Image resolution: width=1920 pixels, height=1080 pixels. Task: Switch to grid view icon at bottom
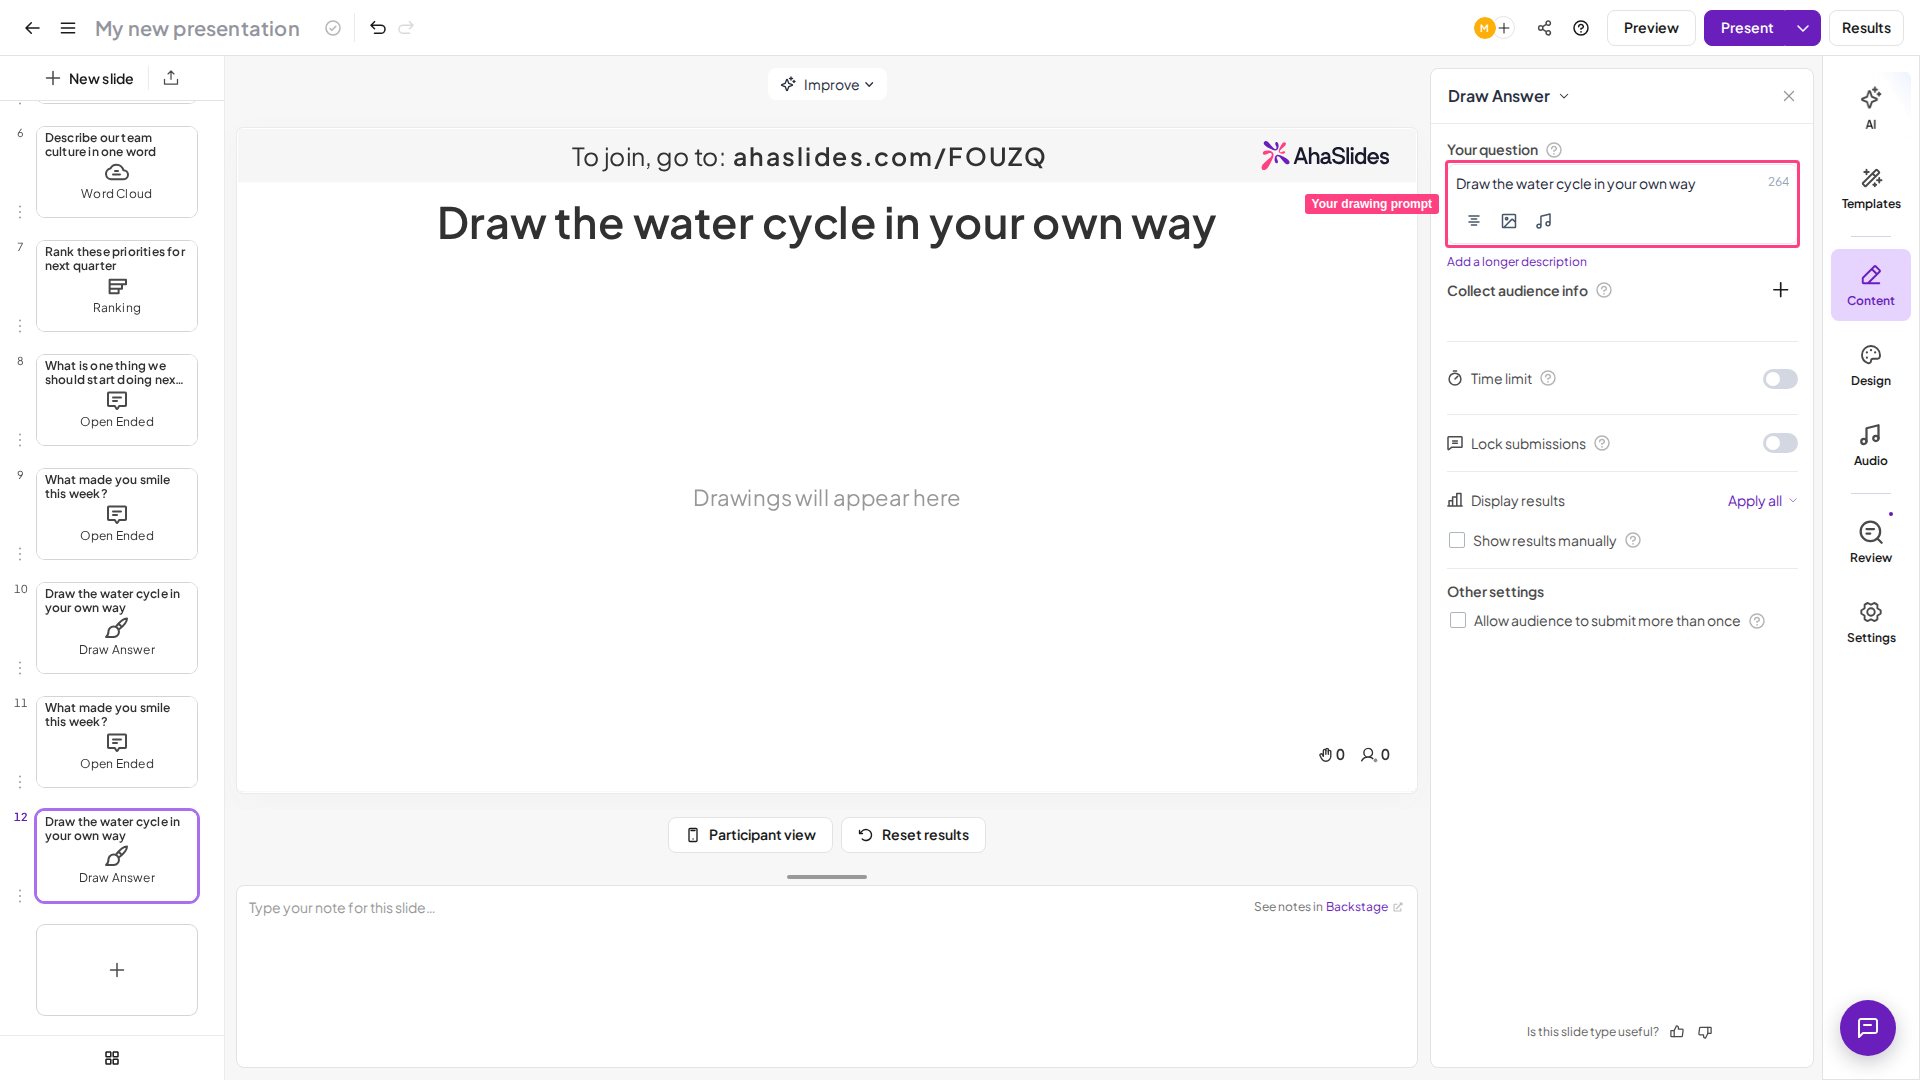112,1058
